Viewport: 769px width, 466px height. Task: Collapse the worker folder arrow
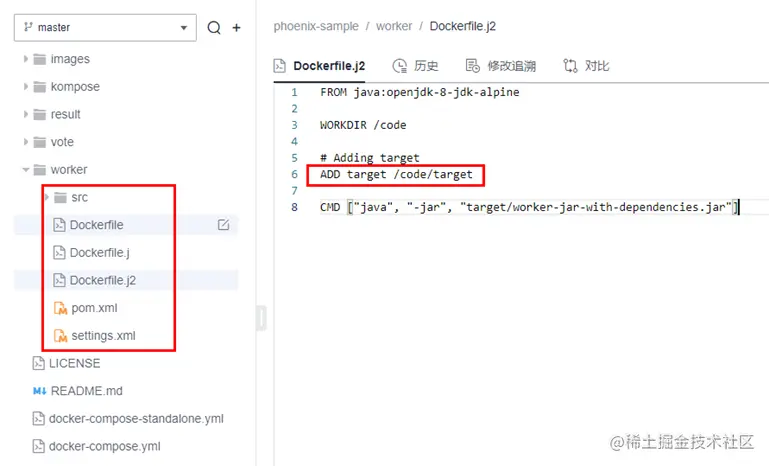point(26,170)
